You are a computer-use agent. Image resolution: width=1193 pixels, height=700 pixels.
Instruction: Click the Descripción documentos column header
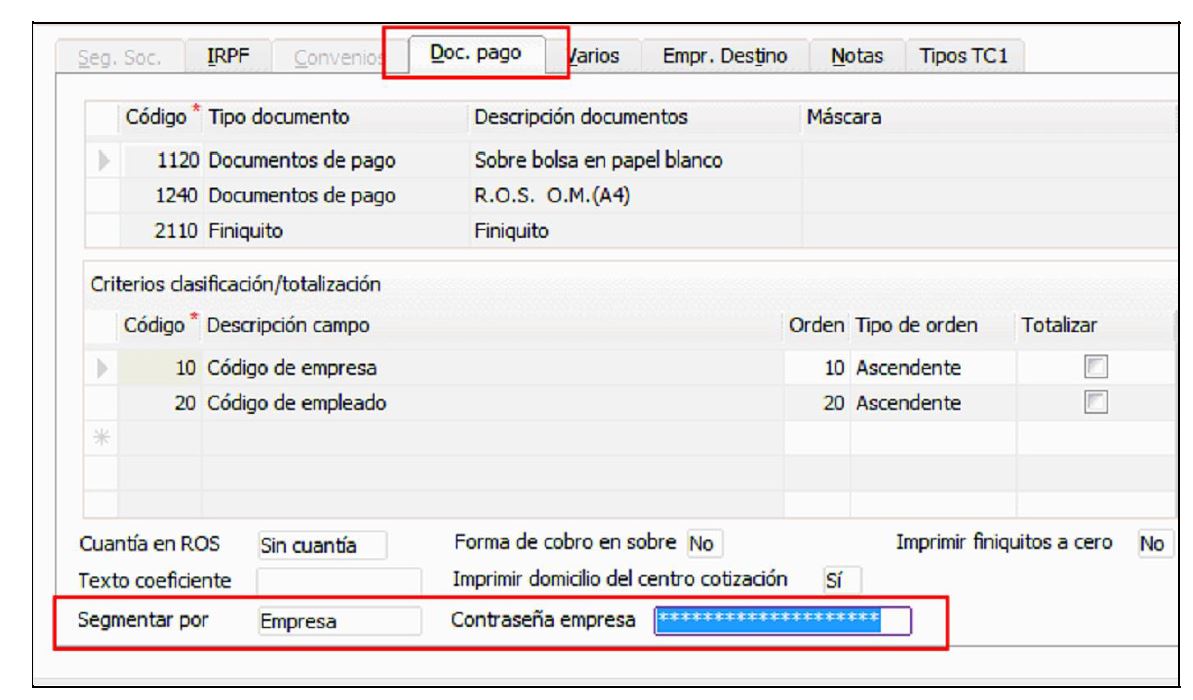pos(634,117)
